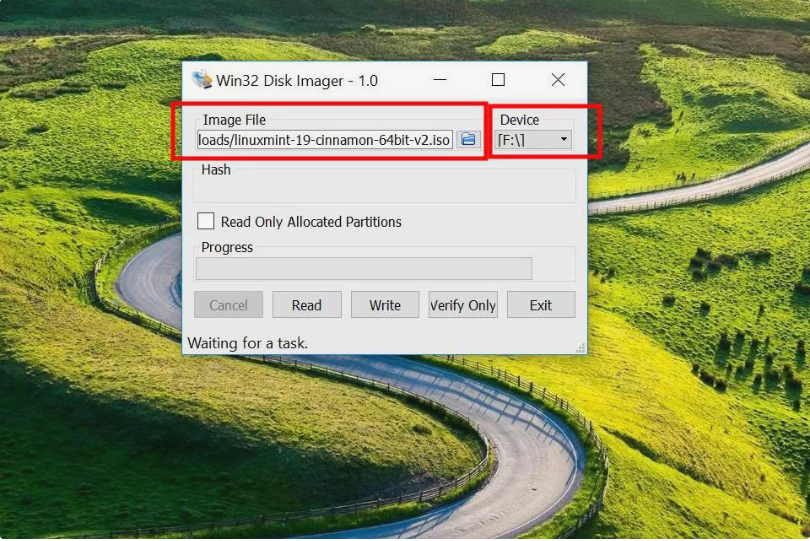This screenshot has width=810, height=541.
Task: Click the Write button
Action: point(385,305)
